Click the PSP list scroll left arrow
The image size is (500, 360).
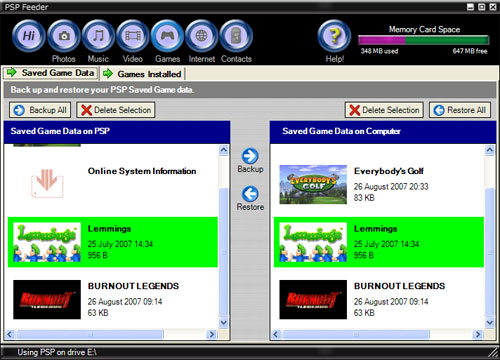tap(10, 334)
